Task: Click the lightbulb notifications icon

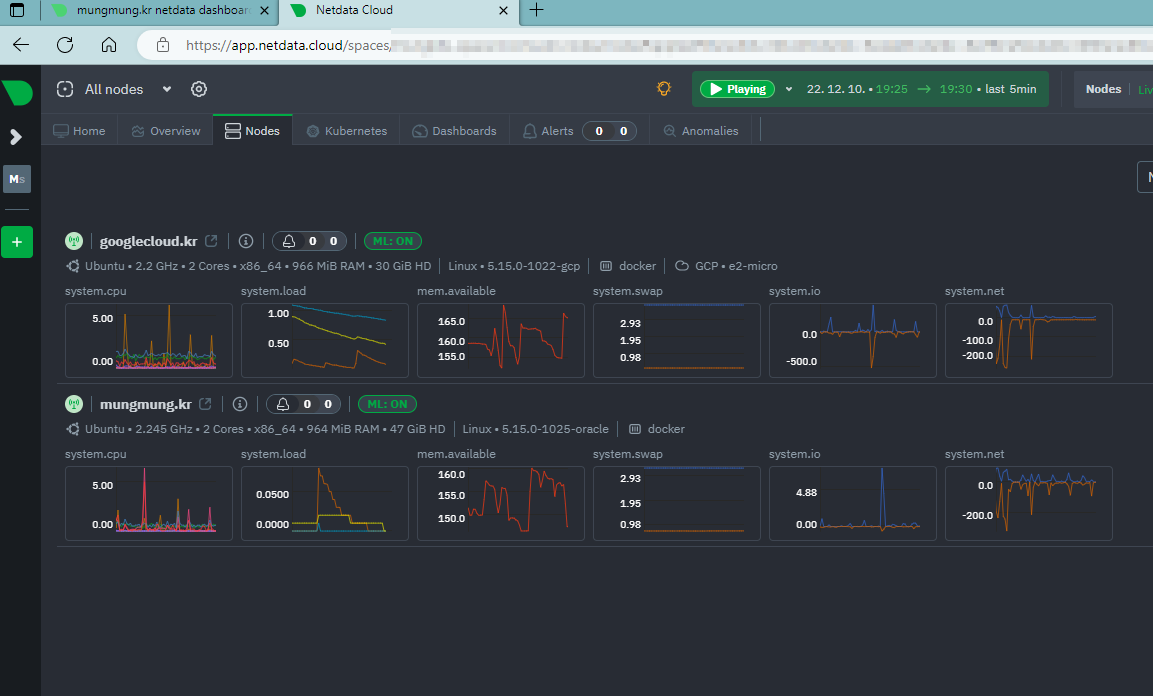Action: (664, 89)
